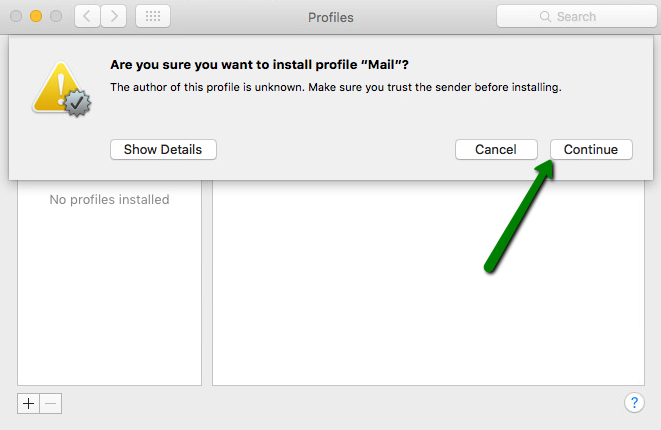
Task: Click the gray zoom window button
Action: [56, 16]
